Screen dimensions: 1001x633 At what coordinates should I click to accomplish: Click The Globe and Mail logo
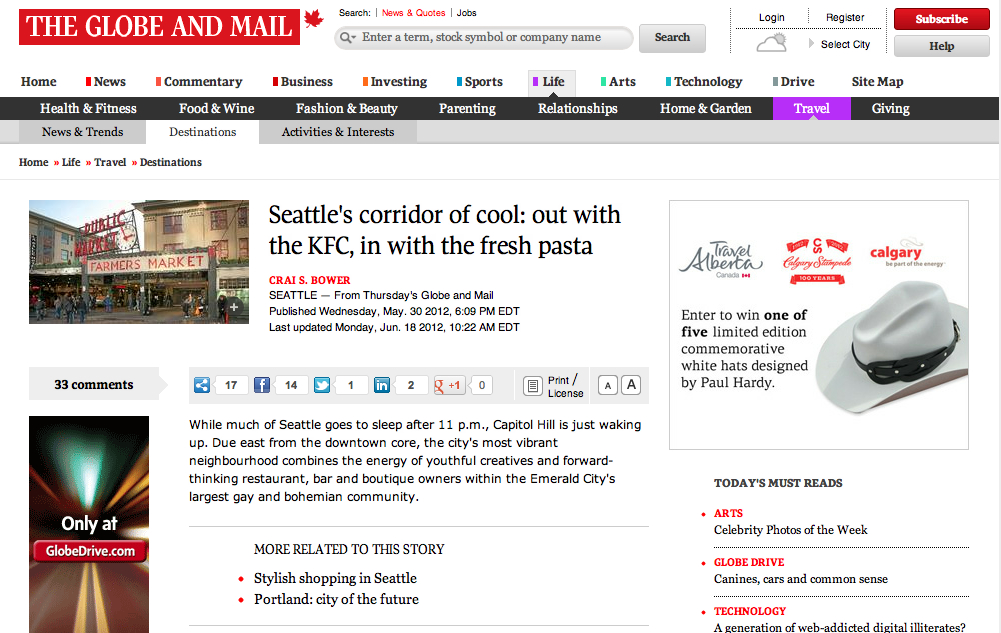(x=160, y=27)
